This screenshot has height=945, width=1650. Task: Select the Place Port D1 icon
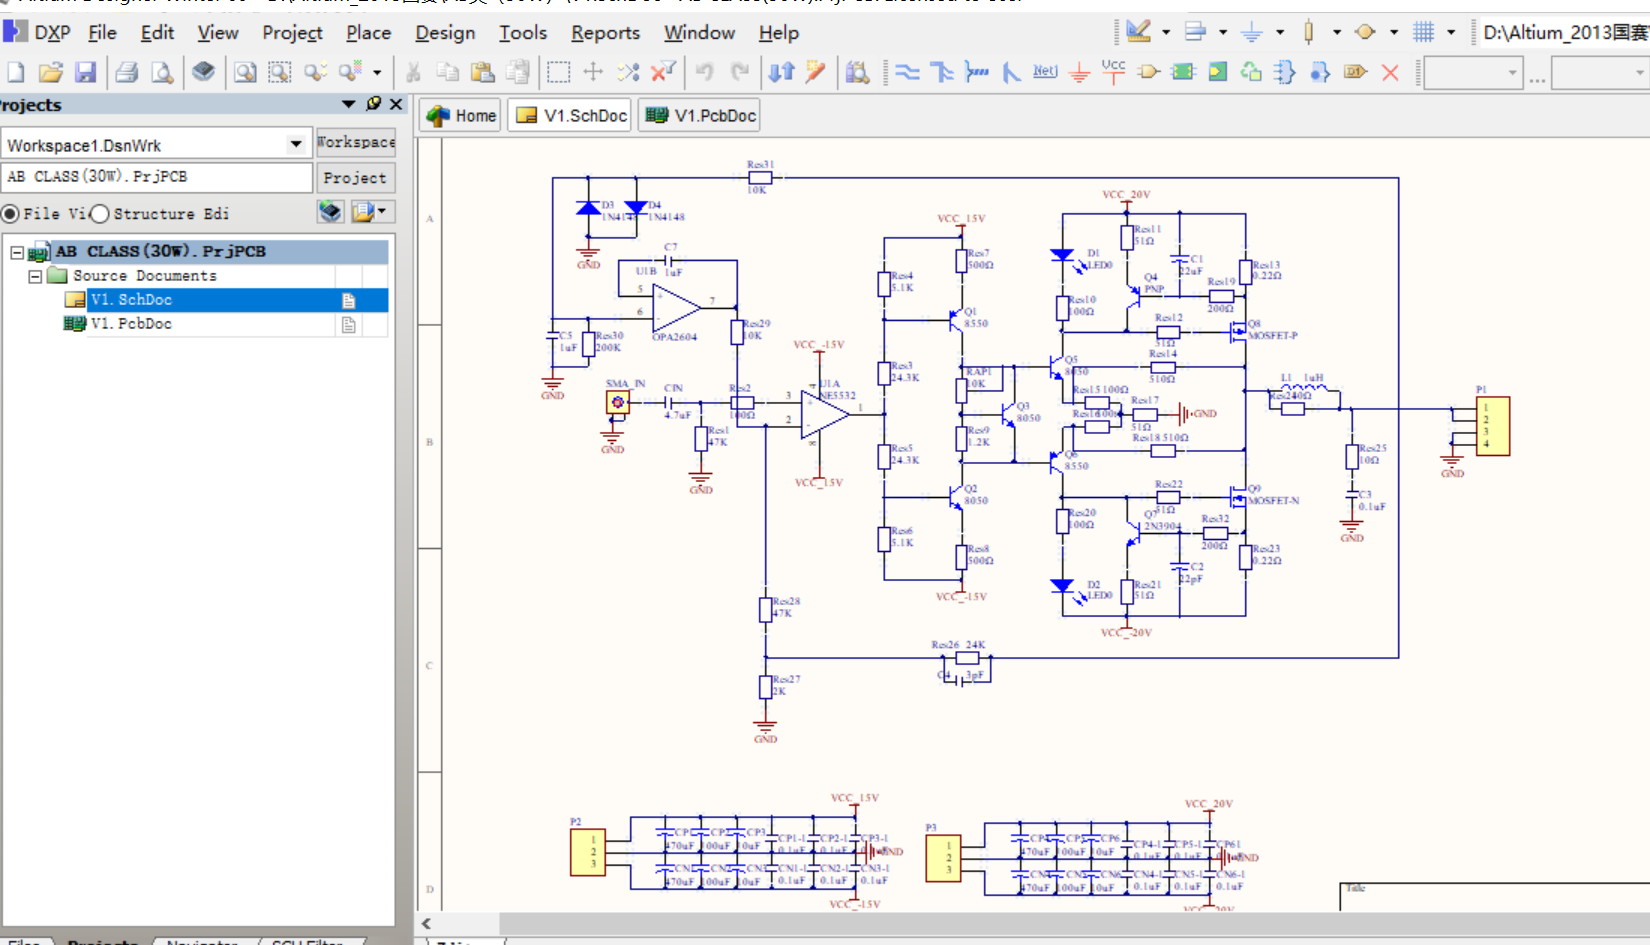[1355, 72]
